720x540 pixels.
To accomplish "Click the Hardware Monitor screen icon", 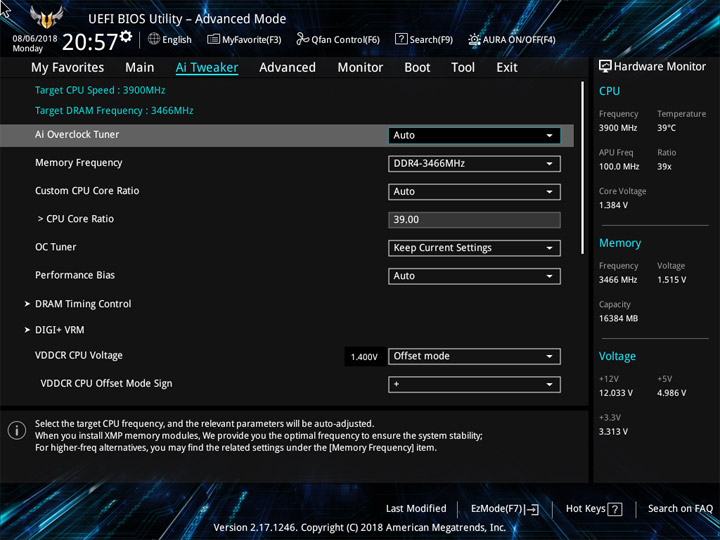I will pyautogui.click(x=605, y=67).
